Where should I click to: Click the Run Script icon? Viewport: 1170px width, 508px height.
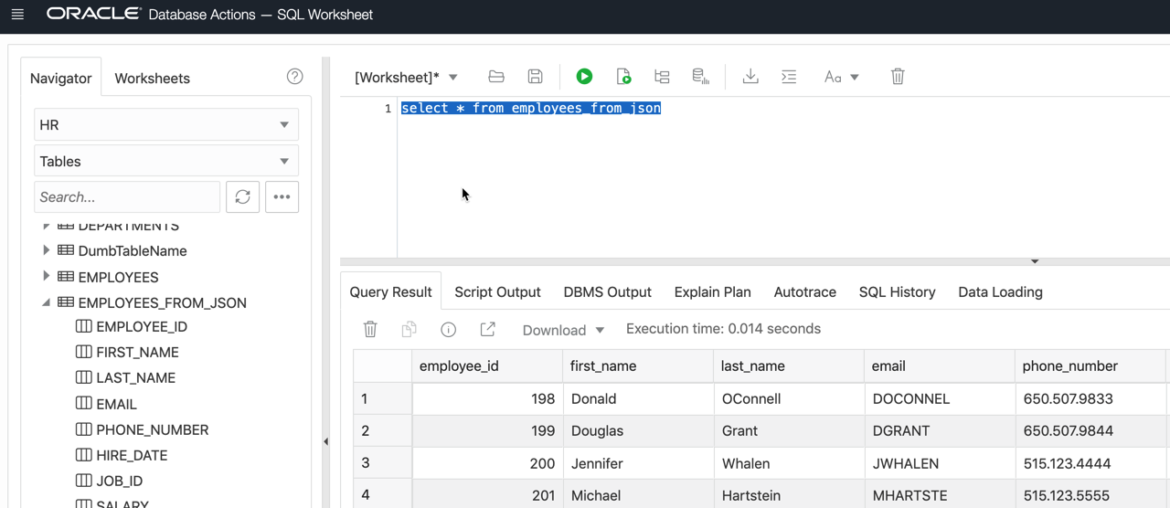click(x=623, y=77)
